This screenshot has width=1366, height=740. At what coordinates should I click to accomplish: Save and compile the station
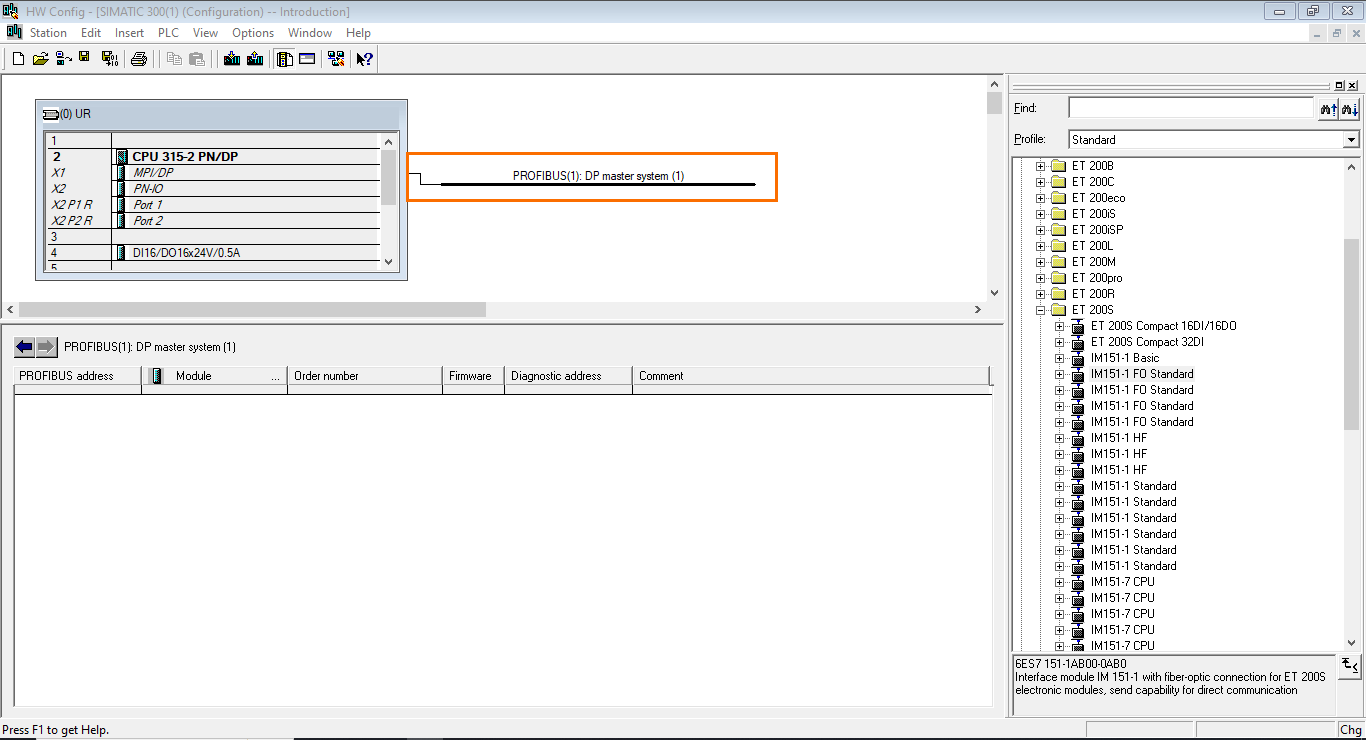110,58
